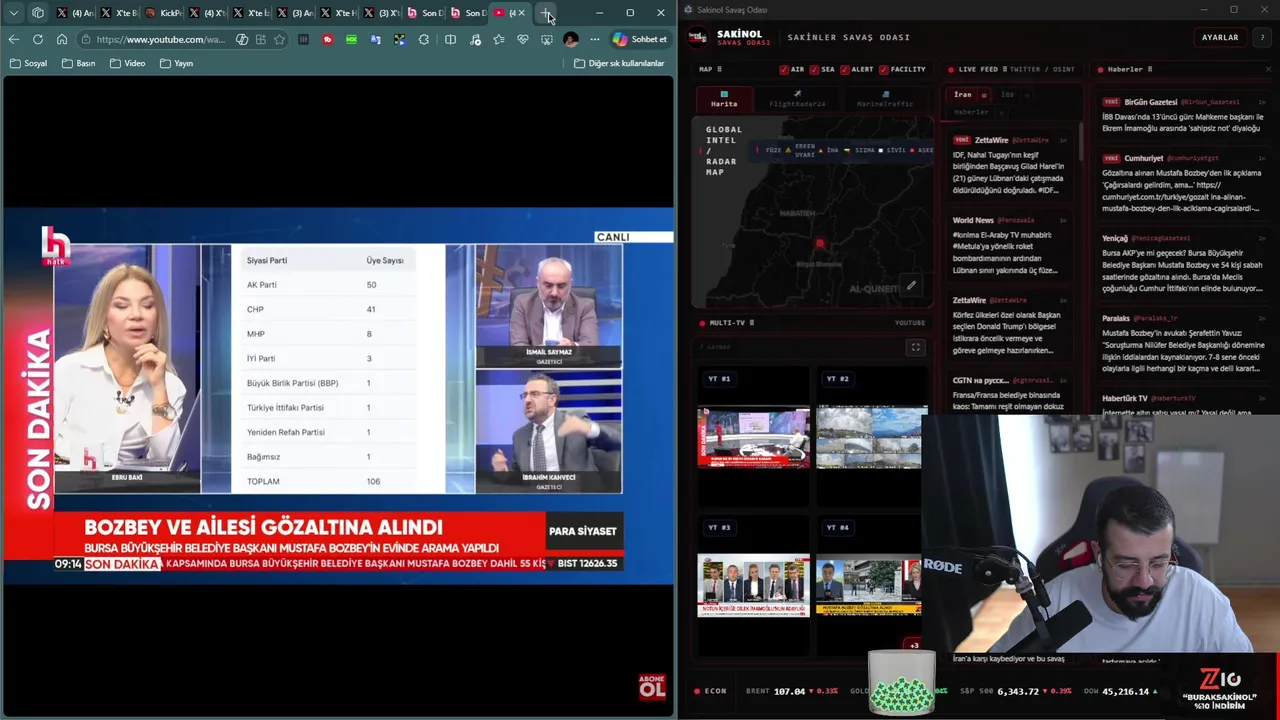Expand the +3 more channels badge
This screenshot has height=720, width=1280.
pos(913,645)
